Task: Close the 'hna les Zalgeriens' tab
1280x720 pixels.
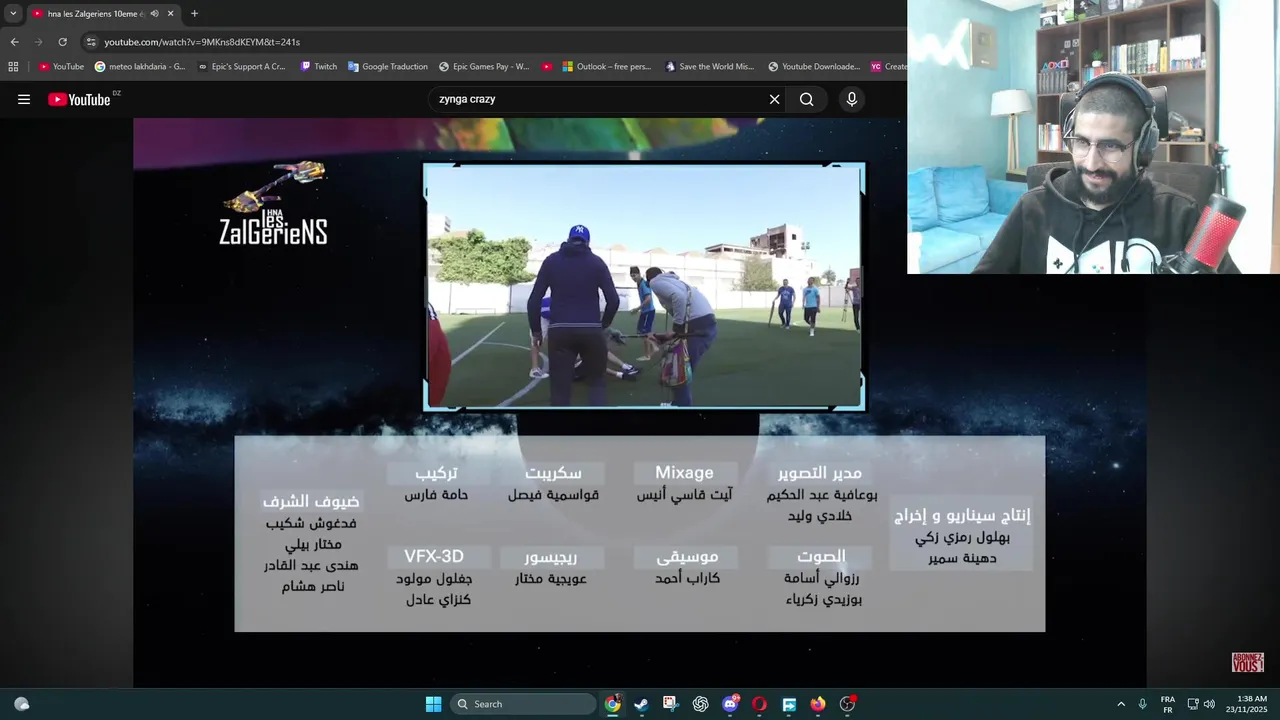Action: coord(170,14)
